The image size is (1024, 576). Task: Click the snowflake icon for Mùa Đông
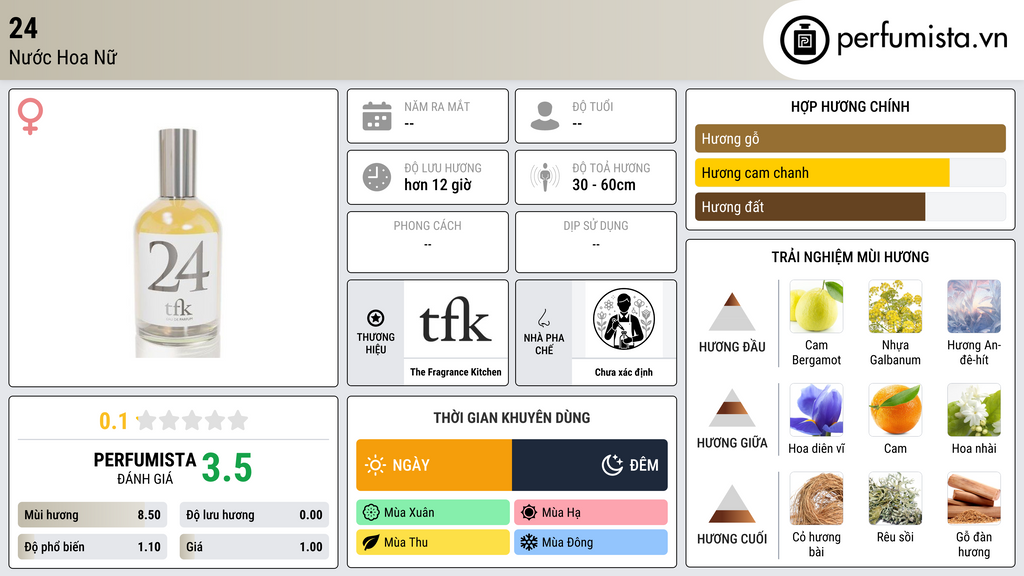tap(529, 542)
